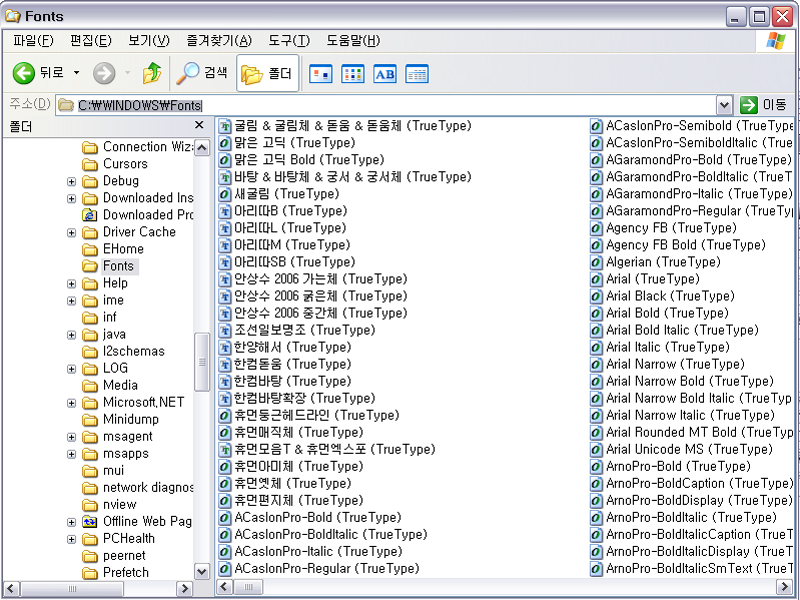Screen dimensions: 800x600
Task: Click the green Back (뒤로) arrow icon
Action: tap(23, 73)
